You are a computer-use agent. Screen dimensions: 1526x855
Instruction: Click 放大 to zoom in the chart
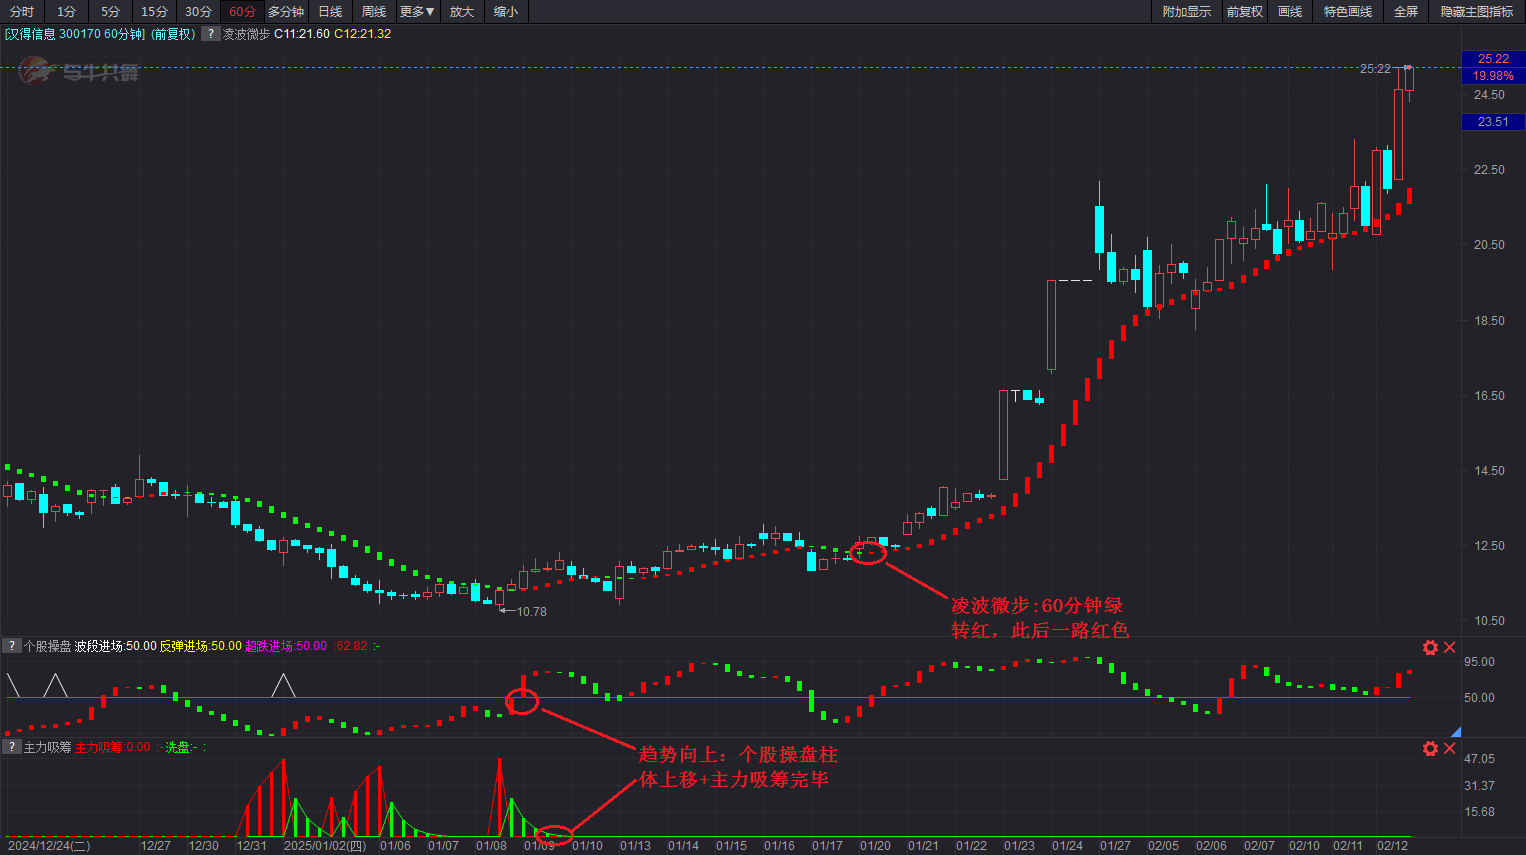pos(462,12)
